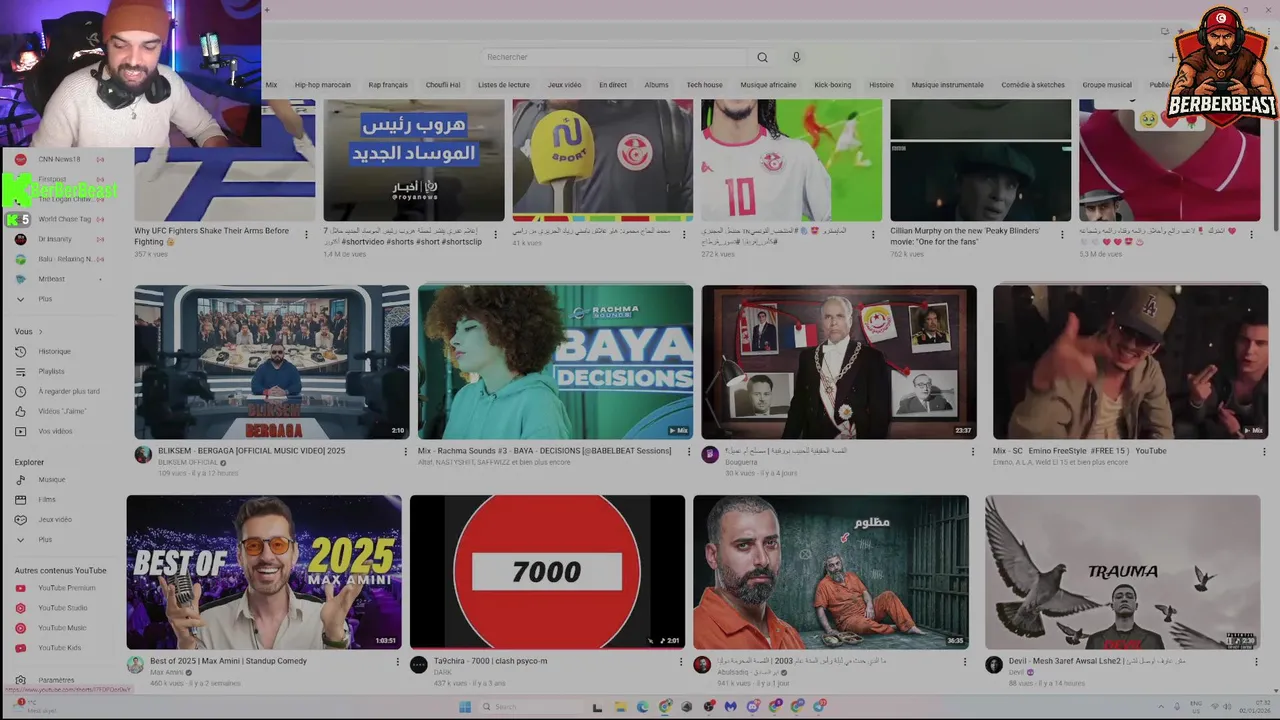This screenshot has height=720, width=1280.
Task: Open File Explorer from taskbar
Action: click(620, 707)
